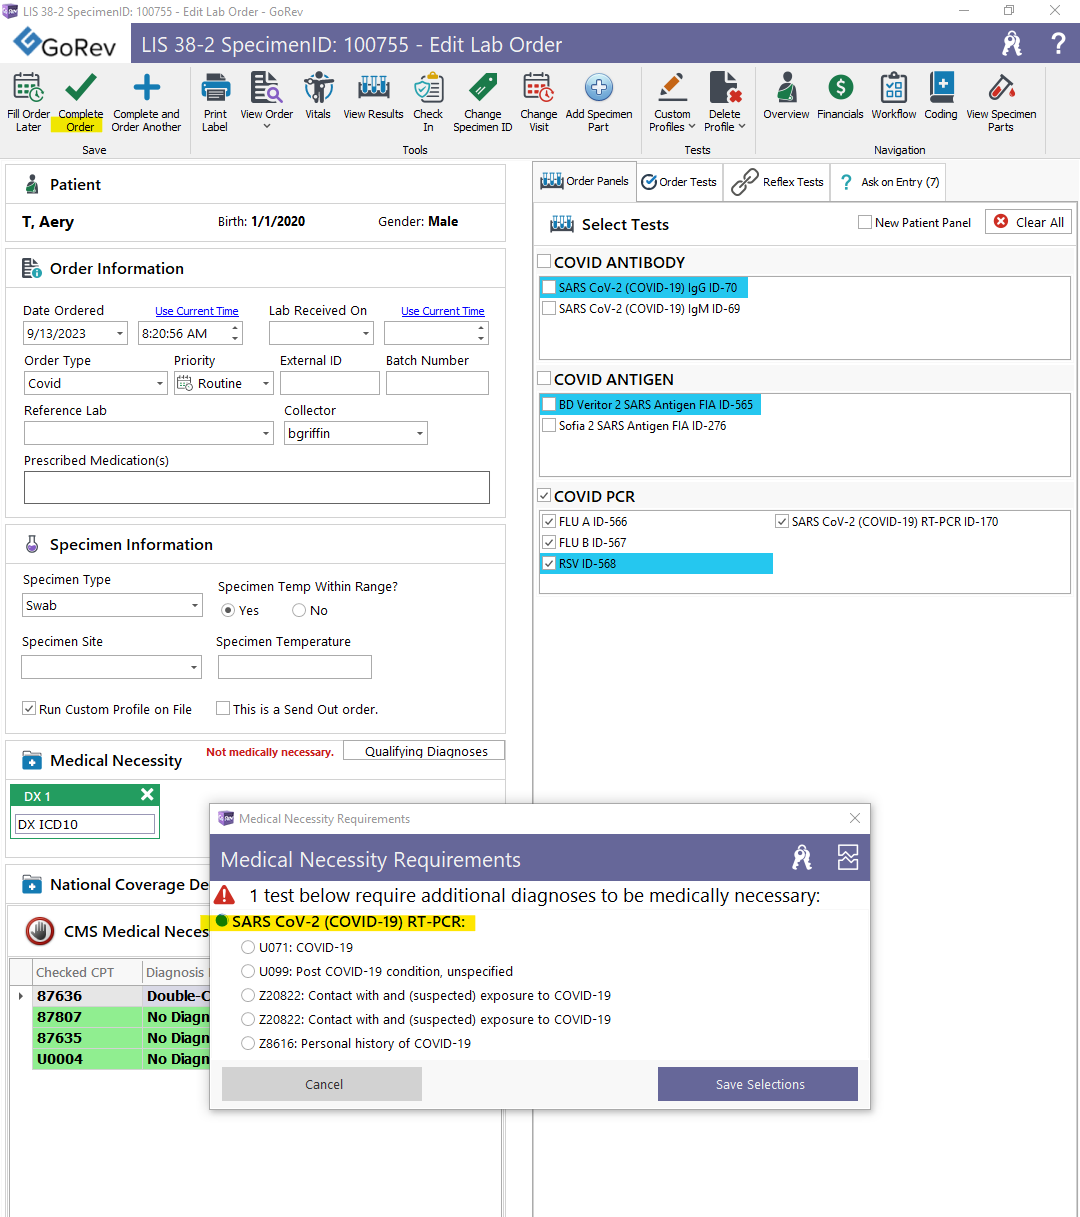Open the Order Type Covid dropdown
The image size is (1080, 1217).
pyautogui.click(x=160, y=383)
